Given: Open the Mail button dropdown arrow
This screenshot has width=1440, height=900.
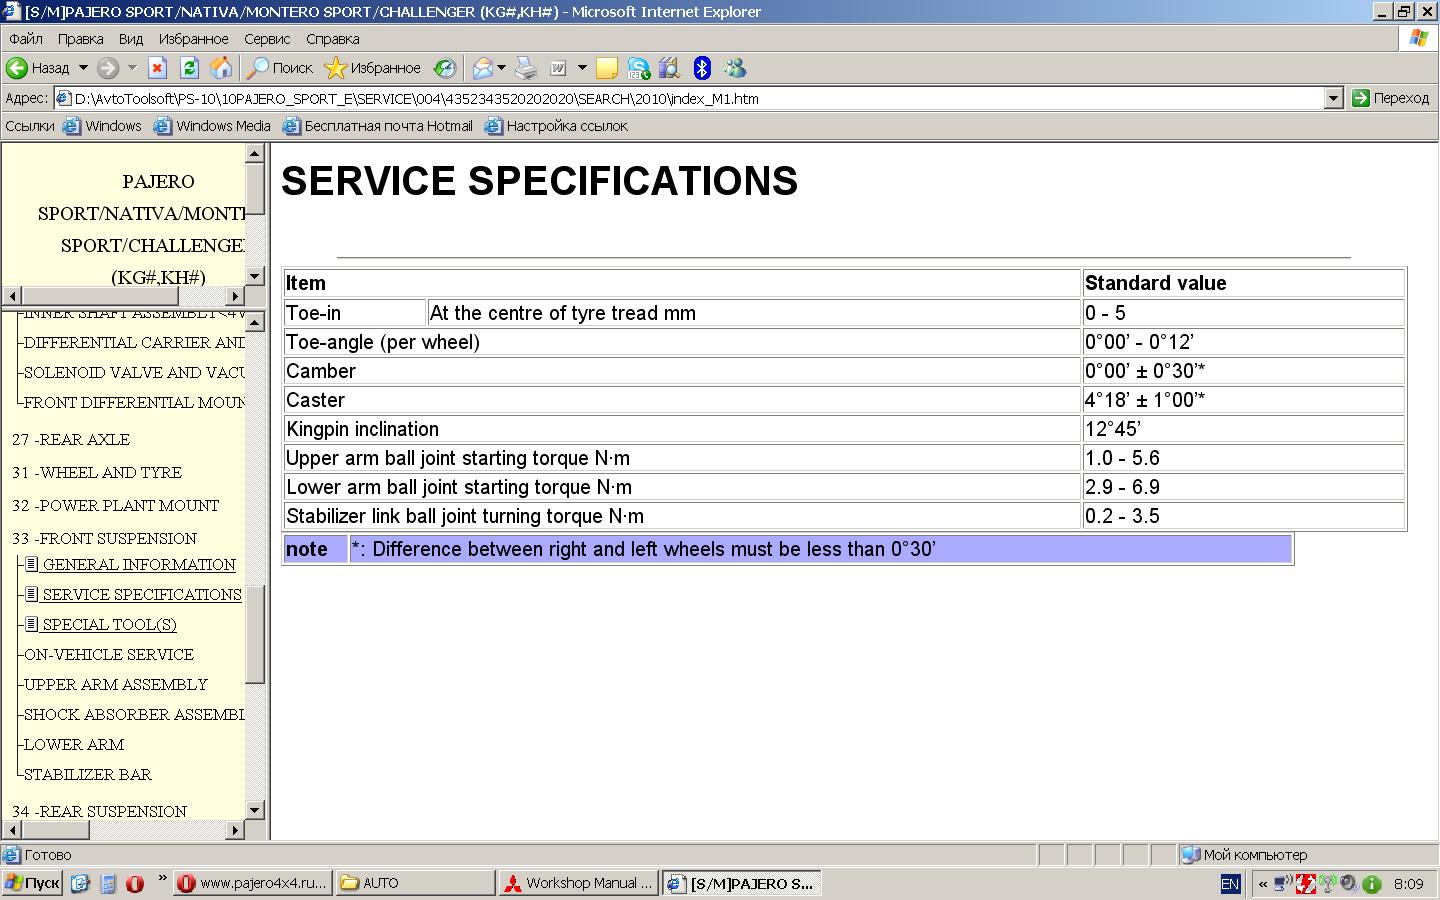Looking at the screenshot, I should [x=502, y=68].
